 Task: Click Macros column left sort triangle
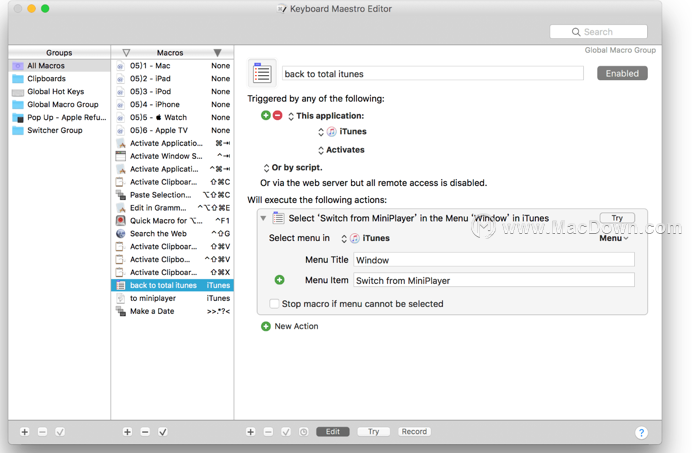click(126, 53)
